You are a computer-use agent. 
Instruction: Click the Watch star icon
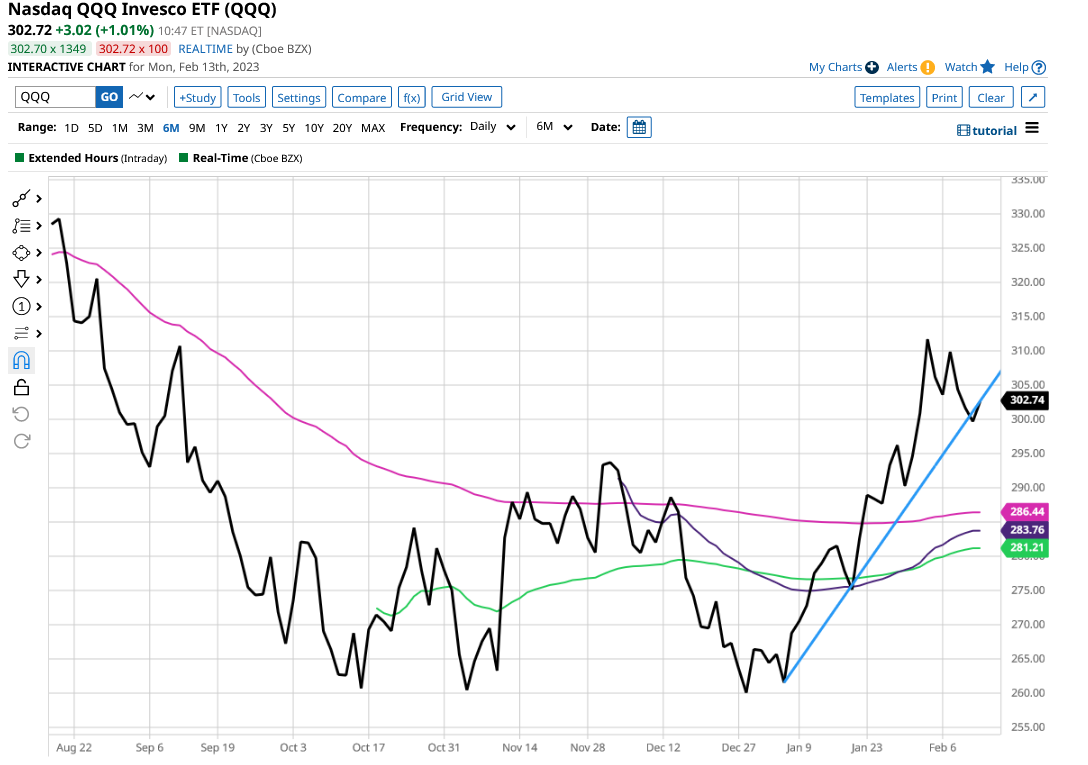click(x=988, y=67)
